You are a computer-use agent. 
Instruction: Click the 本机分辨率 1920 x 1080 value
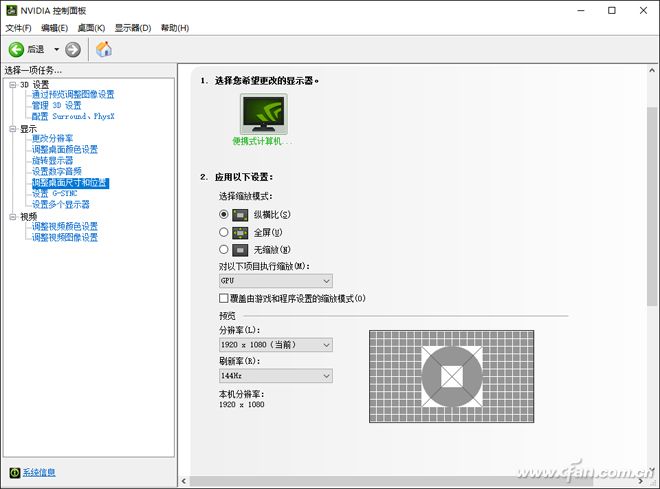point(242,404)
